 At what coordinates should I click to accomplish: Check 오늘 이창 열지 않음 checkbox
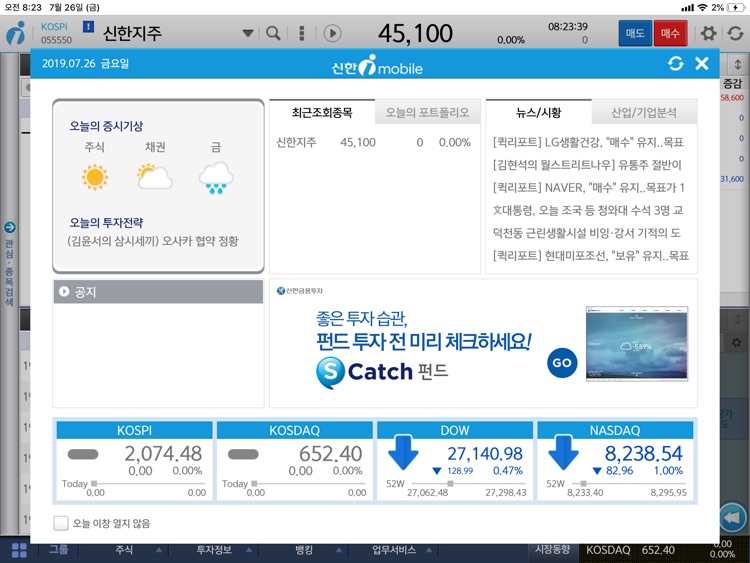pyautogui.click(x=61, y=523)
